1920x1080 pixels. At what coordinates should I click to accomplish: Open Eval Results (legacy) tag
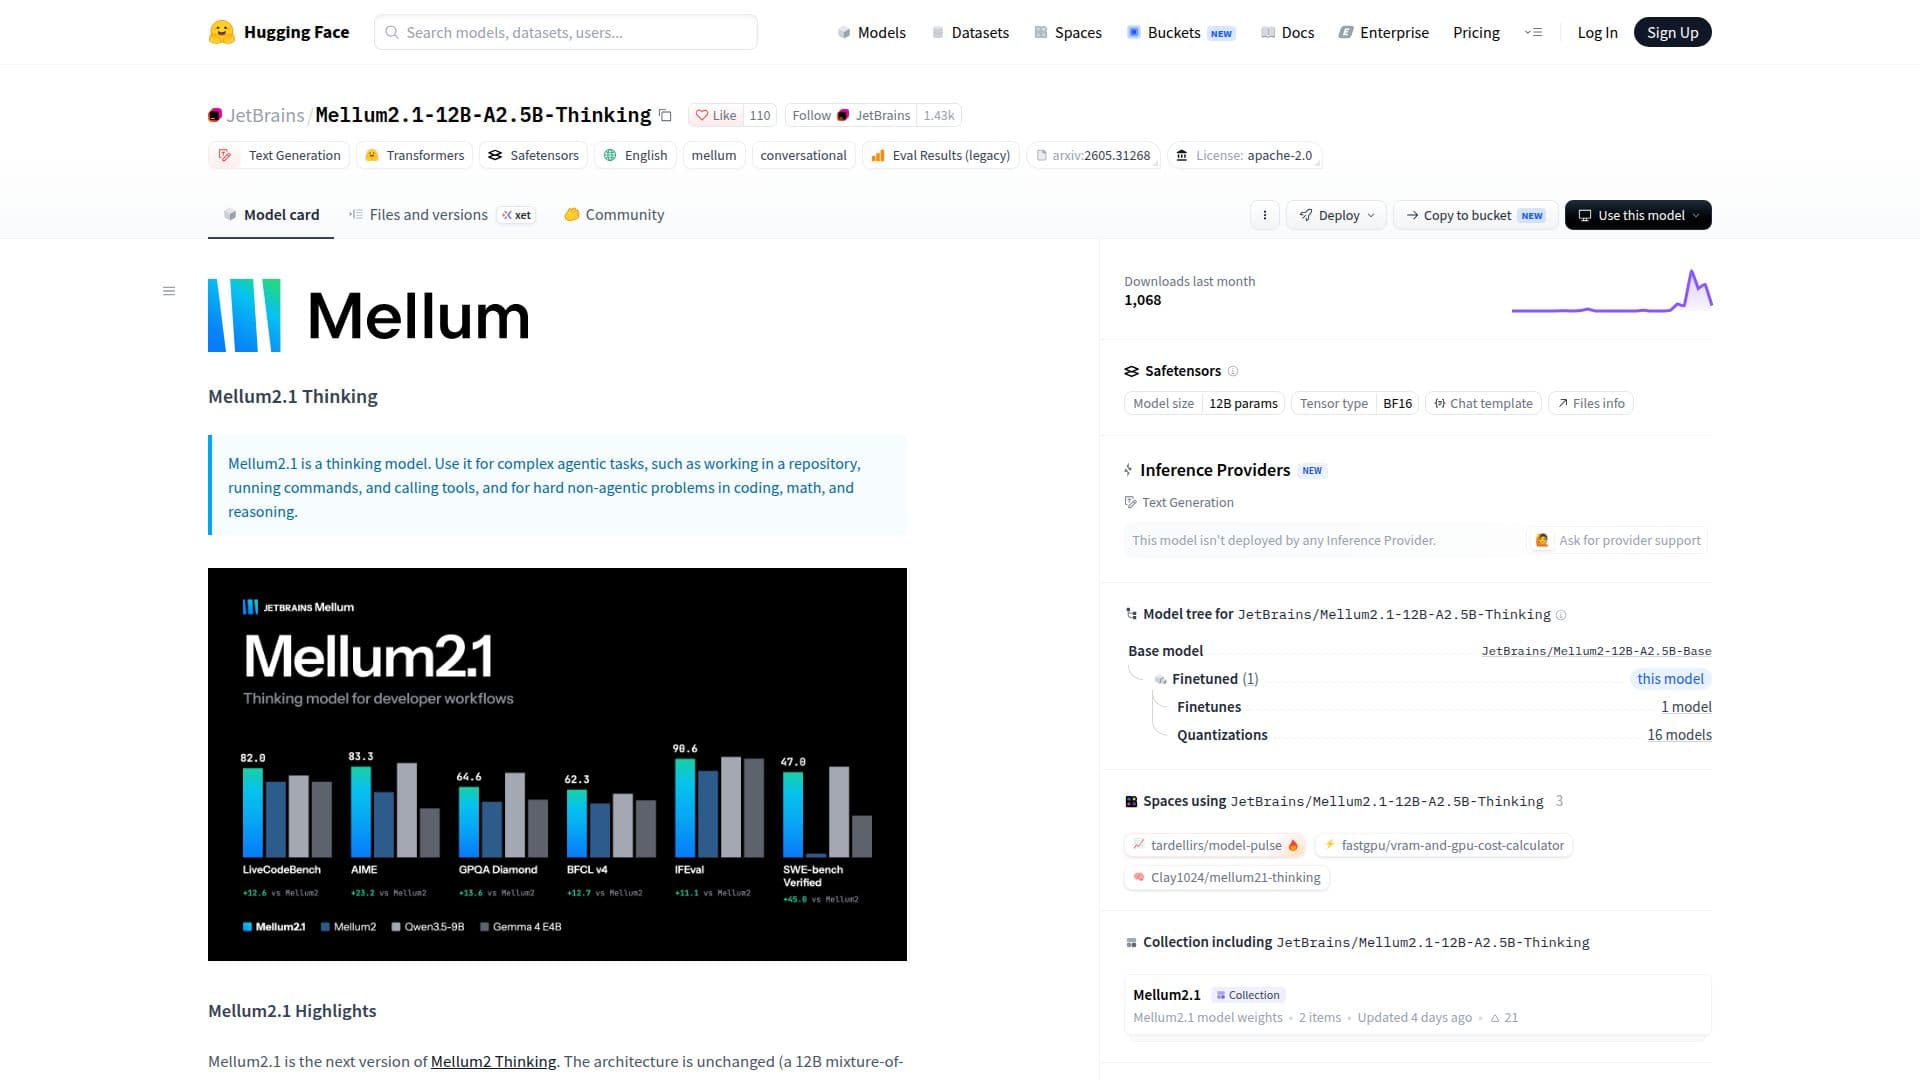click(941, 155)
